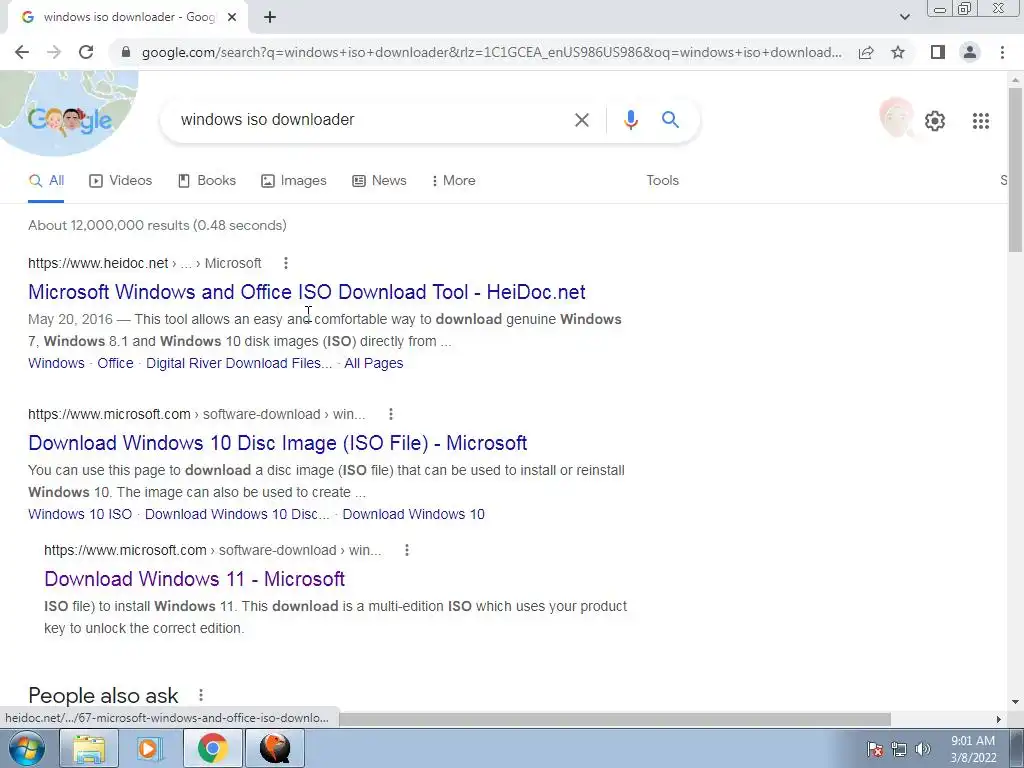Reload the page with the refresh icon
The image size is (1024, 768).
(86, 52)
